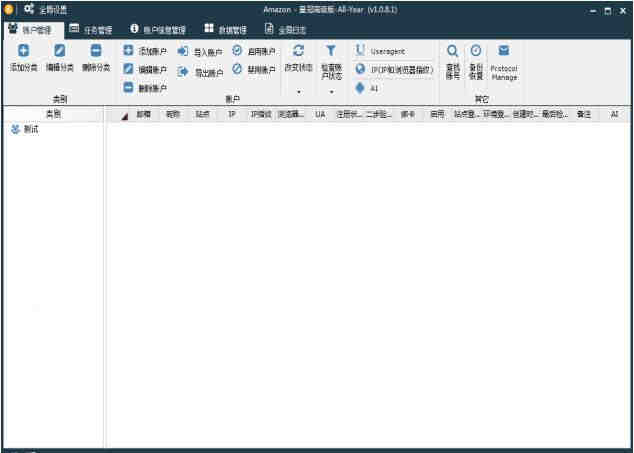Expand dropdown arrow under 改变状态
The image size is (634, 453).
pyautogui.click(x=299, y=92)
